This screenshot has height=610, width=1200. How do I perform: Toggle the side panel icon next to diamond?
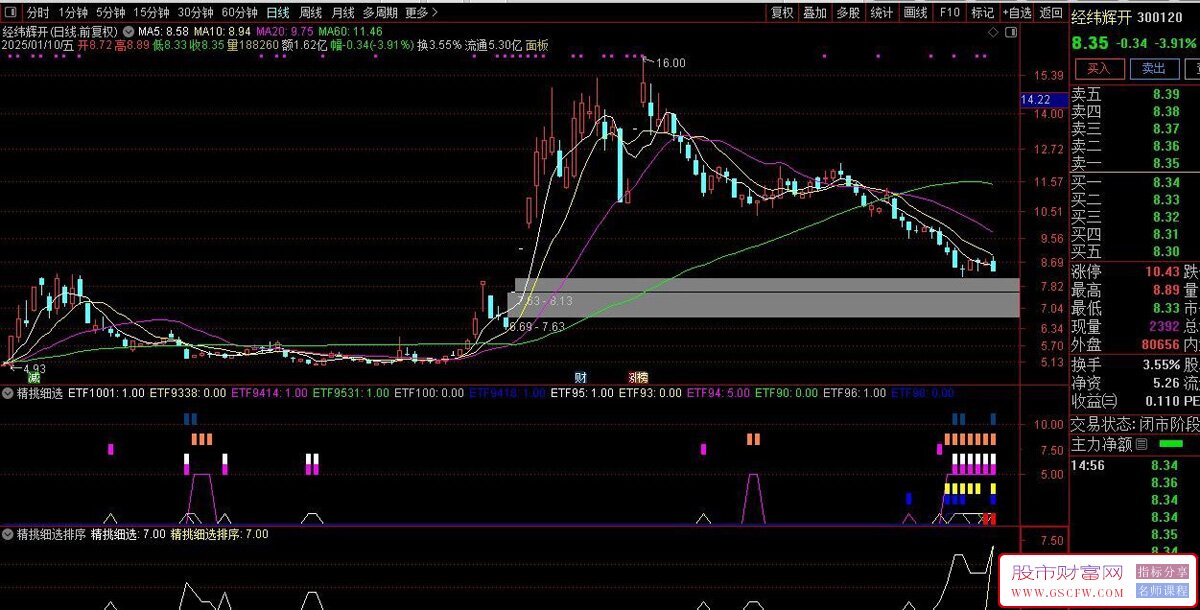1010,31
